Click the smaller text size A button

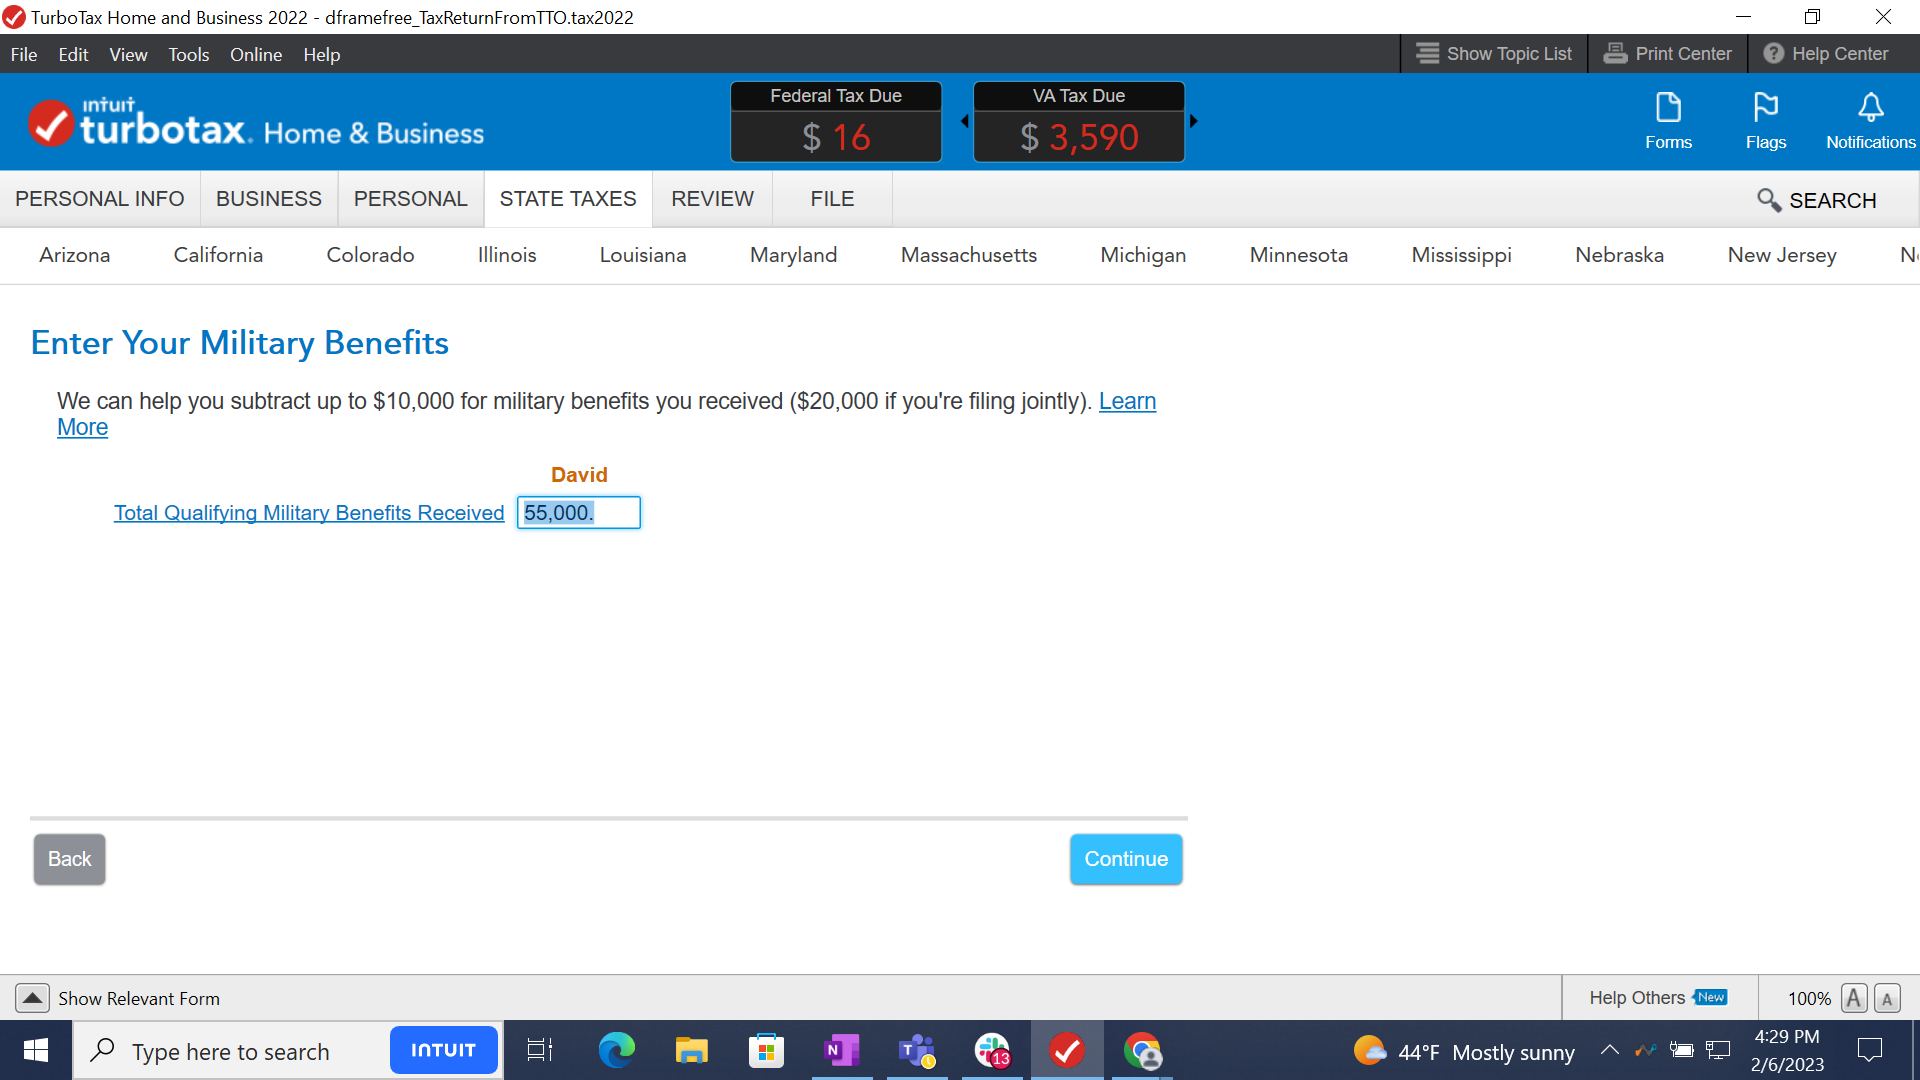click(x=1887, y=998)
